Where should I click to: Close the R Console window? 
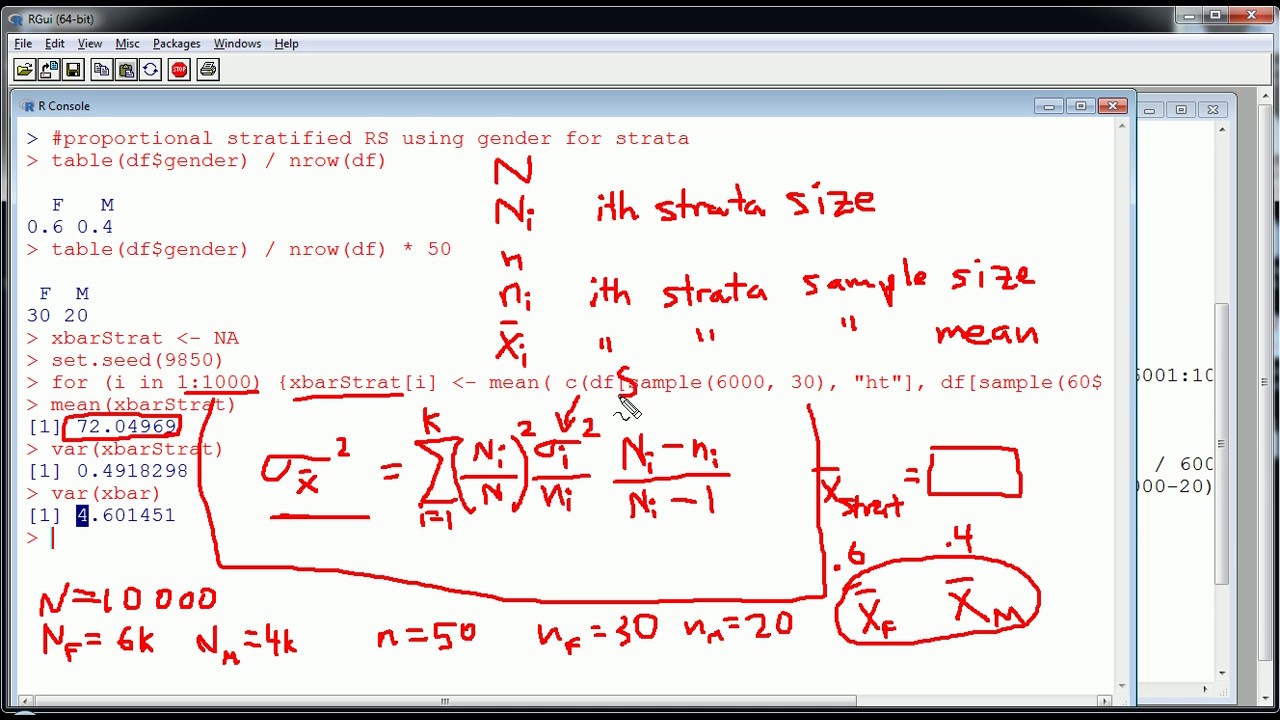[x=1112, y=106]
